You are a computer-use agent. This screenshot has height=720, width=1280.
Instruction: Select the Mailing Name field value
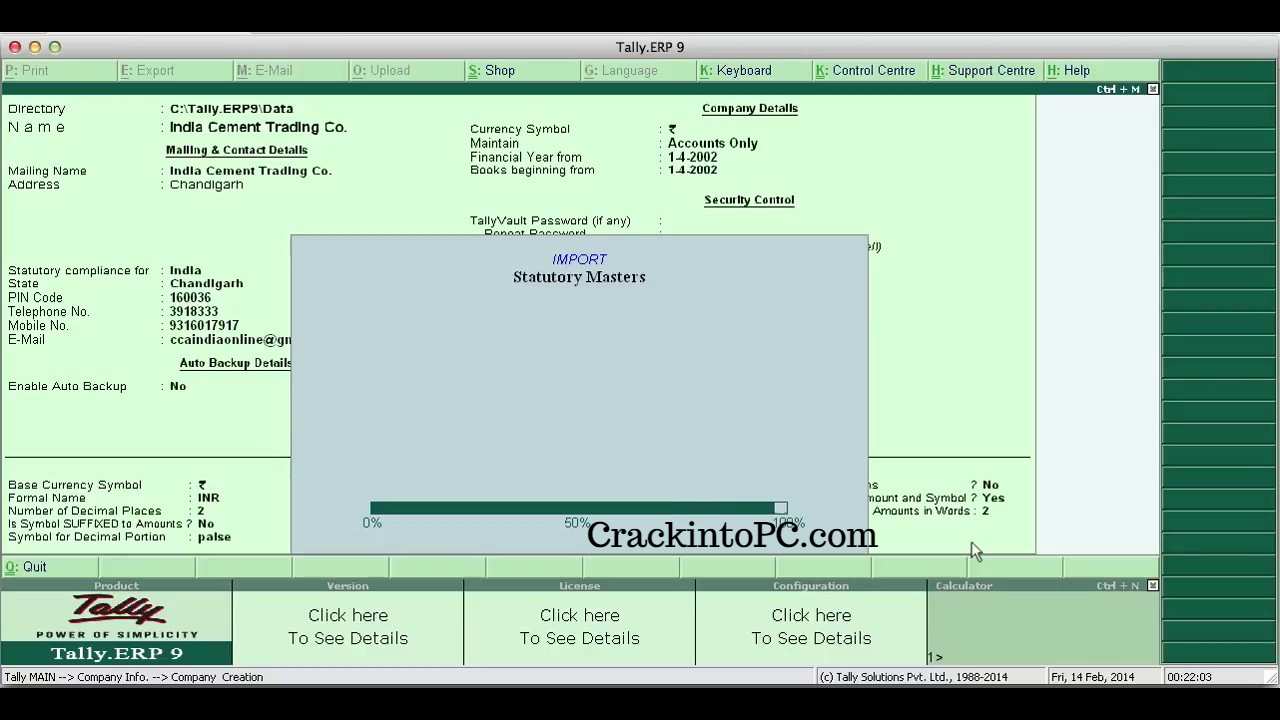pos(250,171)
